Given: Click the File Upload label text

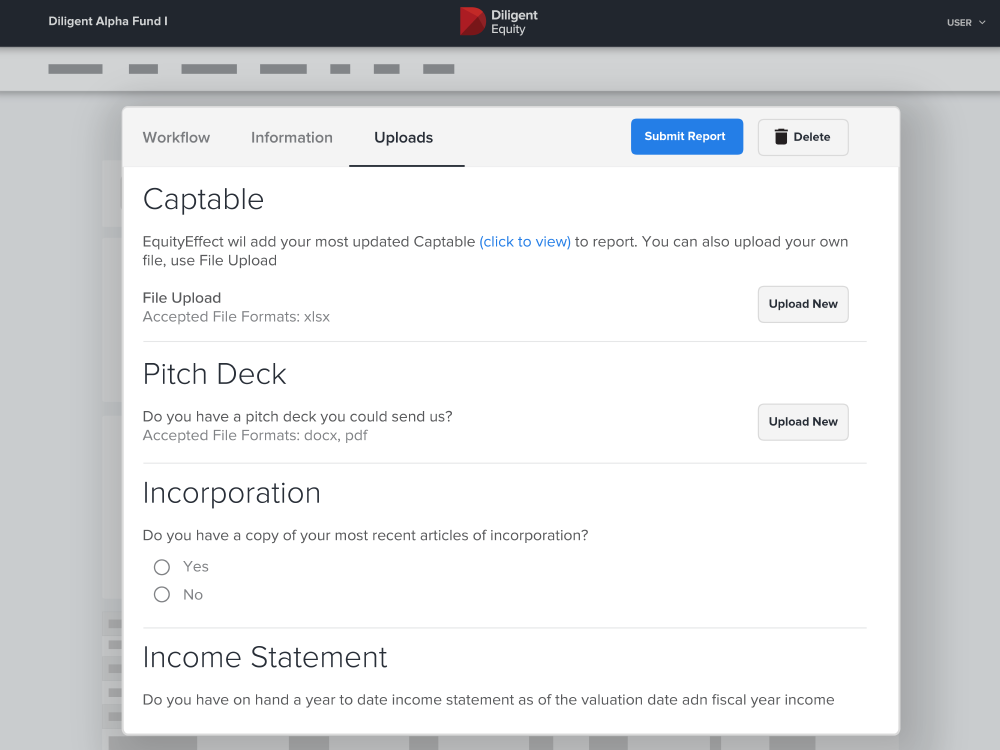Looking at the screenshot, I should (182, 298).
